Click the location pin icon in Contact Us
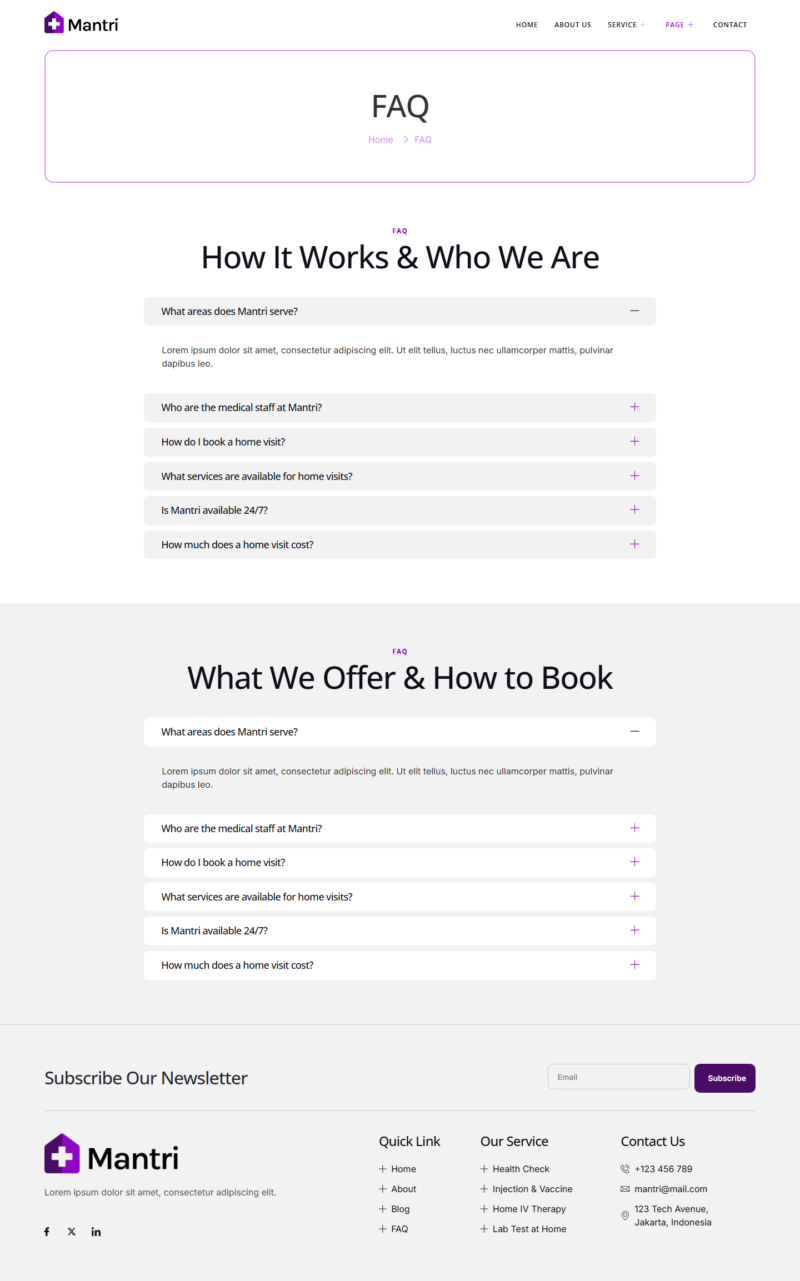 tap(625, 1216)
